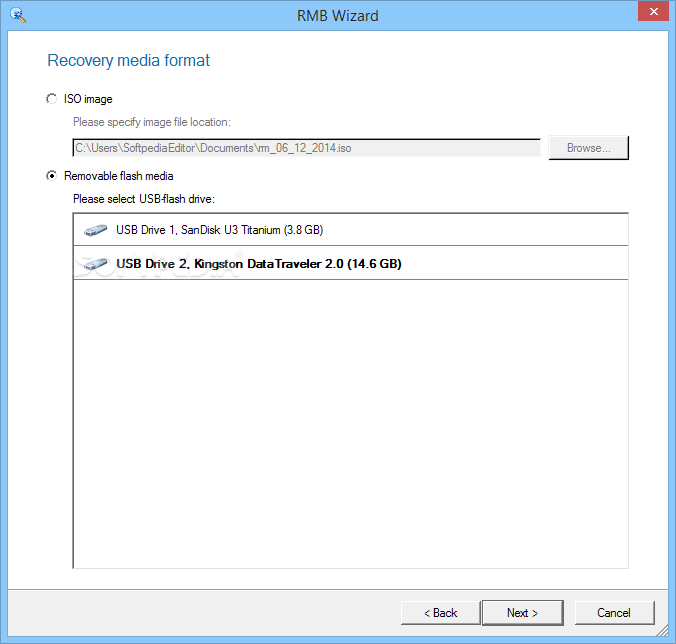Screen dimensions: 676x644
Task: Click the 'Recovery media format' heading
Action: click(x=128, y=61)
